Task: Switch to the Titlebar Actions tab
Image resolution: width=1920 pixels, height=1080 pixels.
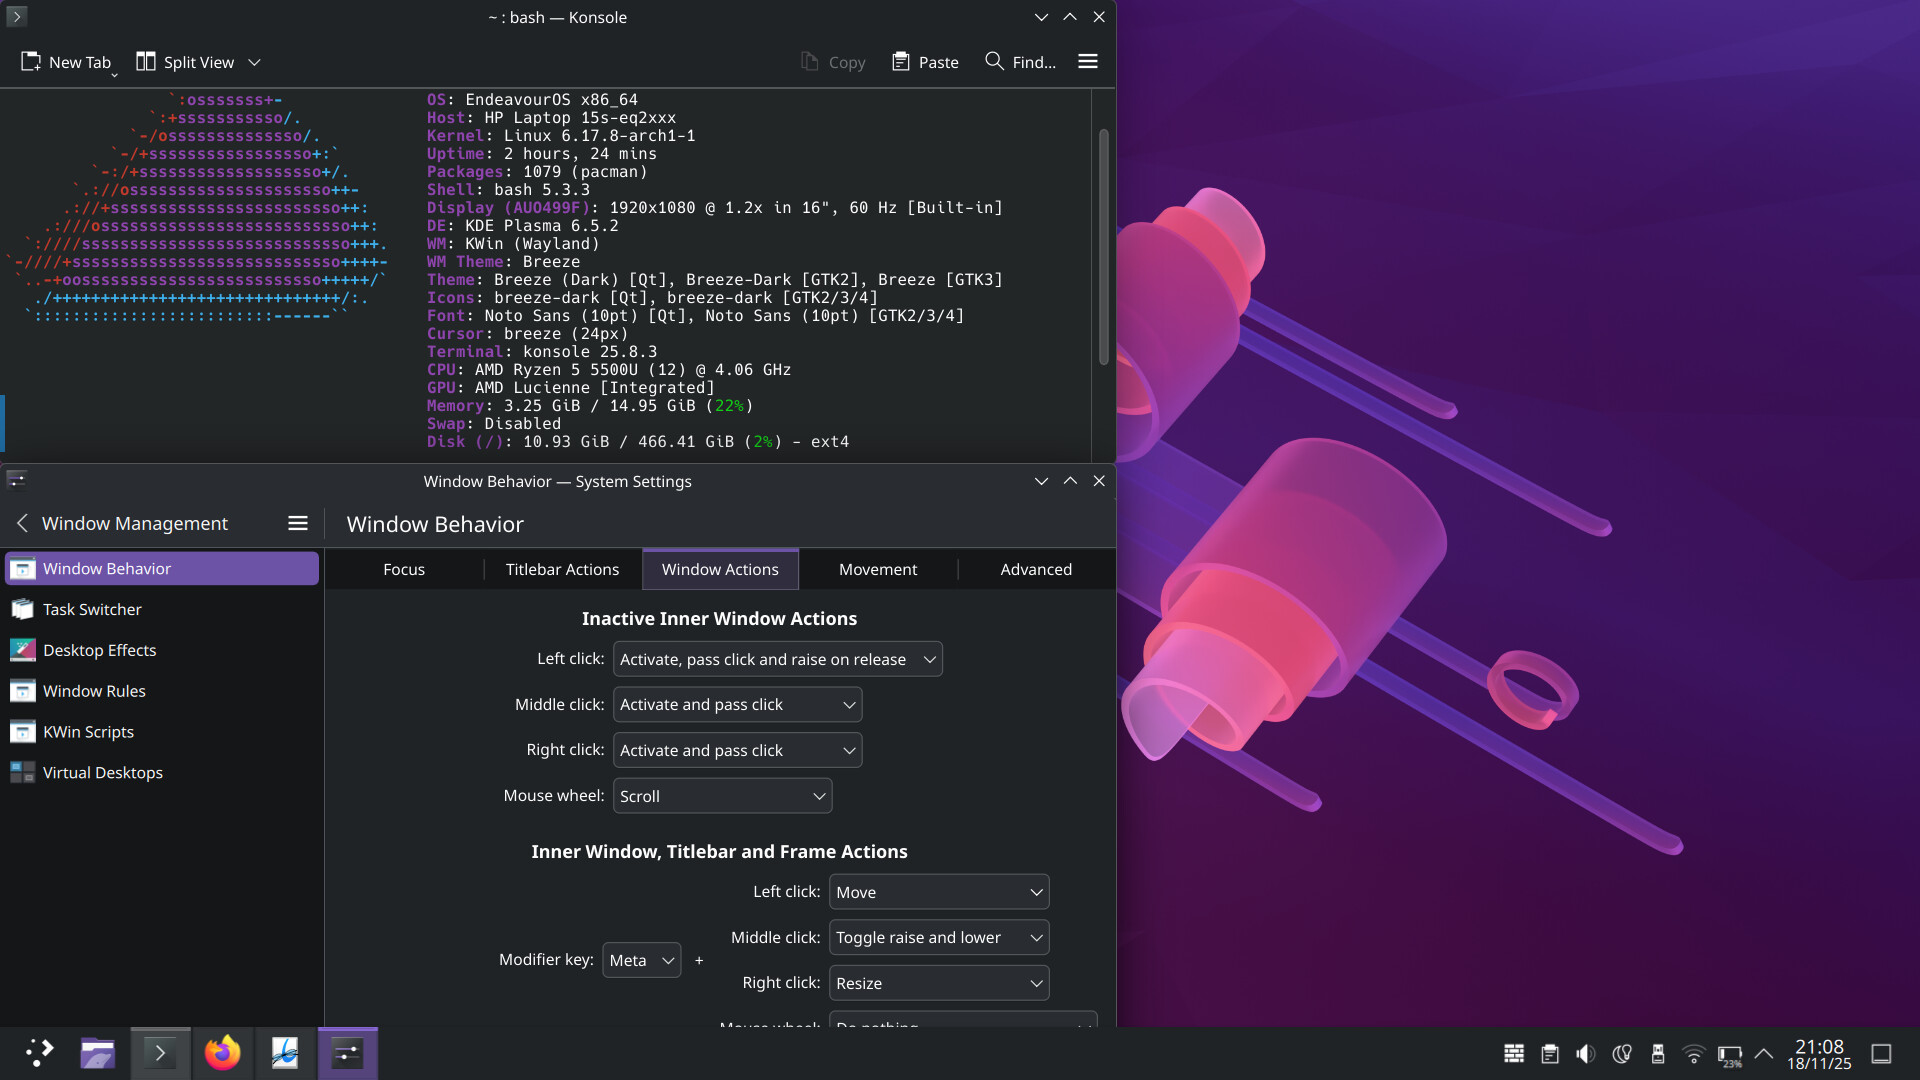Action: (562, 569)
